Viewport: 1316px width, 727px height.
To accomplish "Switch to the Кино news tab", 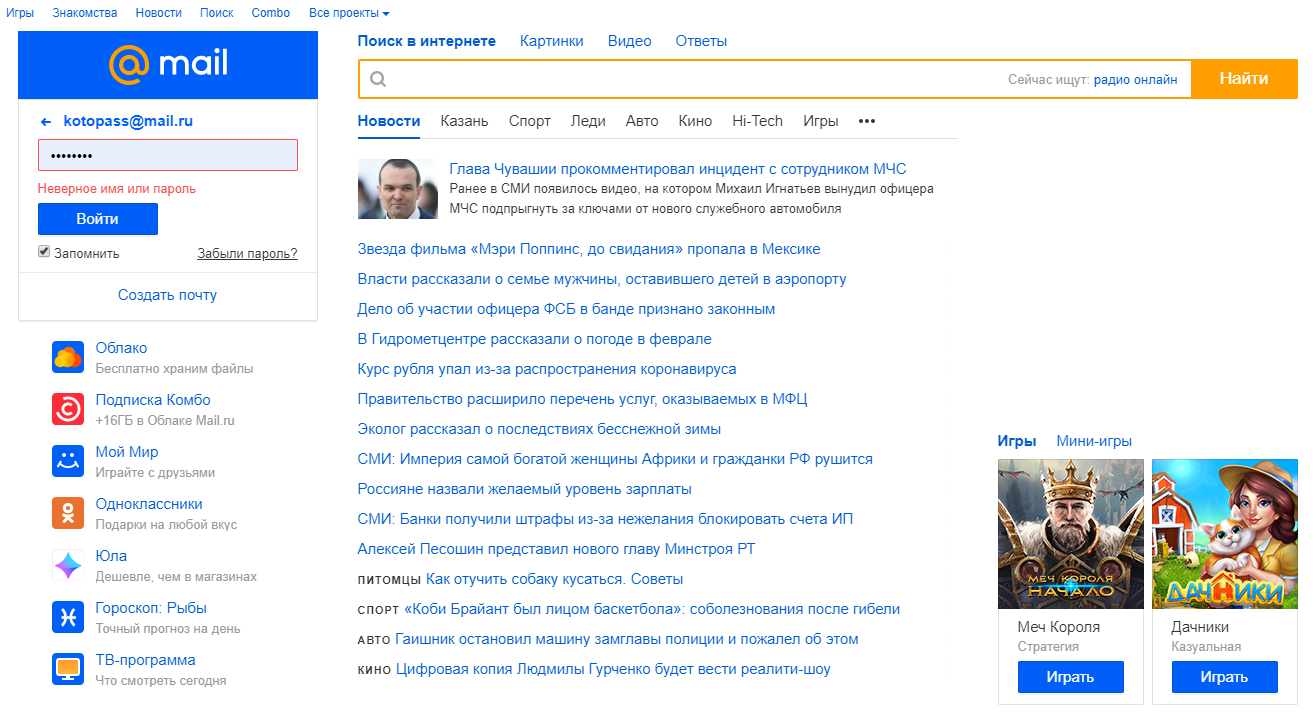I will click(695, 121).
